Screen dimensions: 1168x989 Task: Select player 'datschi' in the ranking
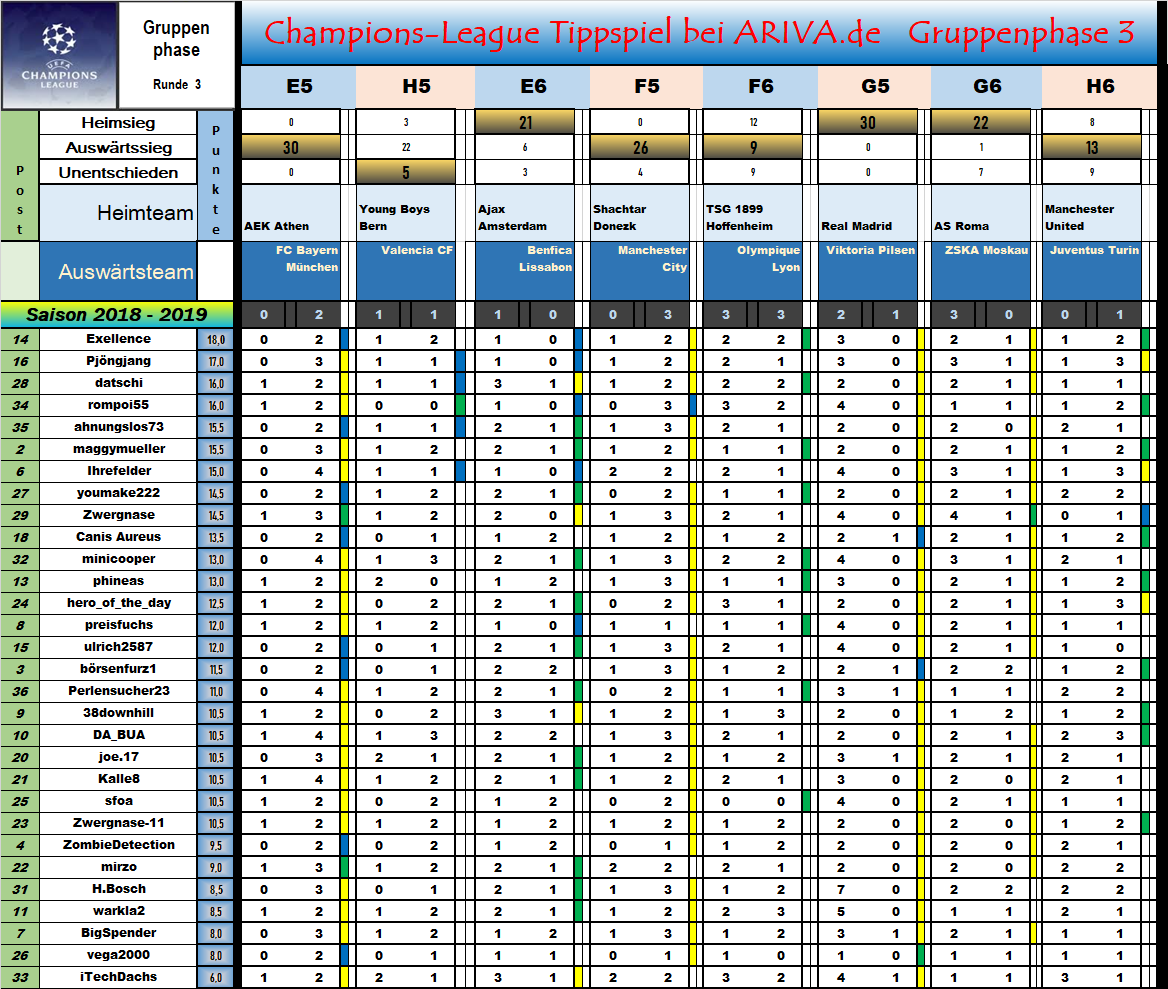coord(118,383)
